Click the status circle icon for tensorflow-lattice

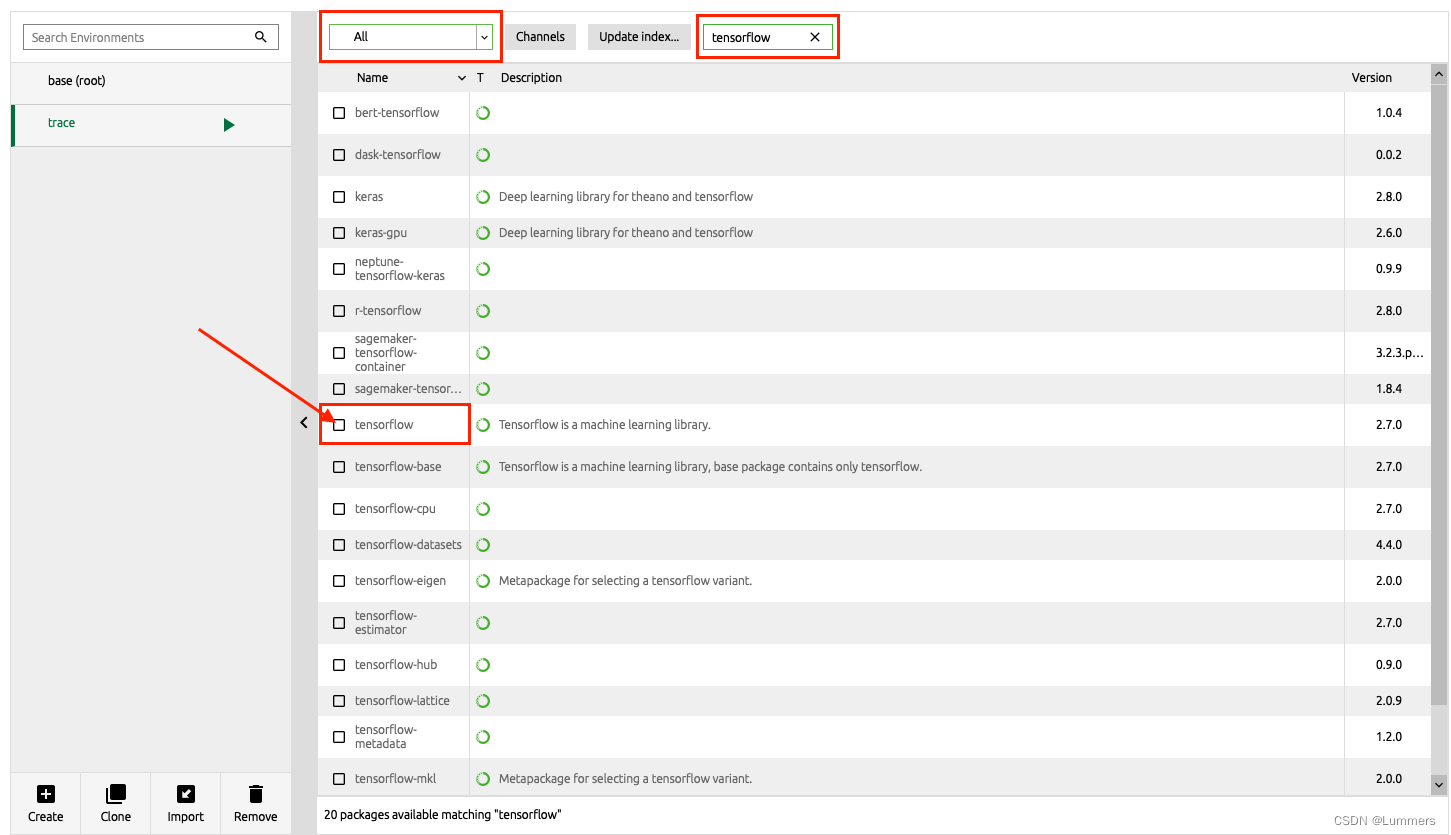pyautogui.click(x=483, y=701)
